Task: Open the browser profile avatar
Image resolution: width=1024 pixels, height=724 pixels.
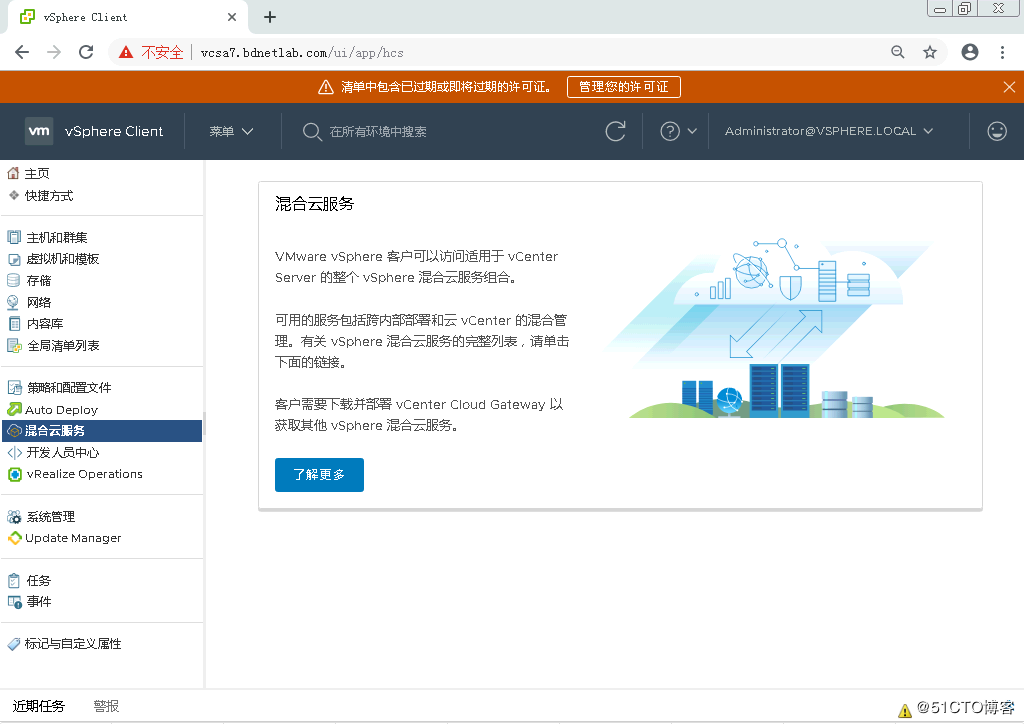Action: click(970, 52)
